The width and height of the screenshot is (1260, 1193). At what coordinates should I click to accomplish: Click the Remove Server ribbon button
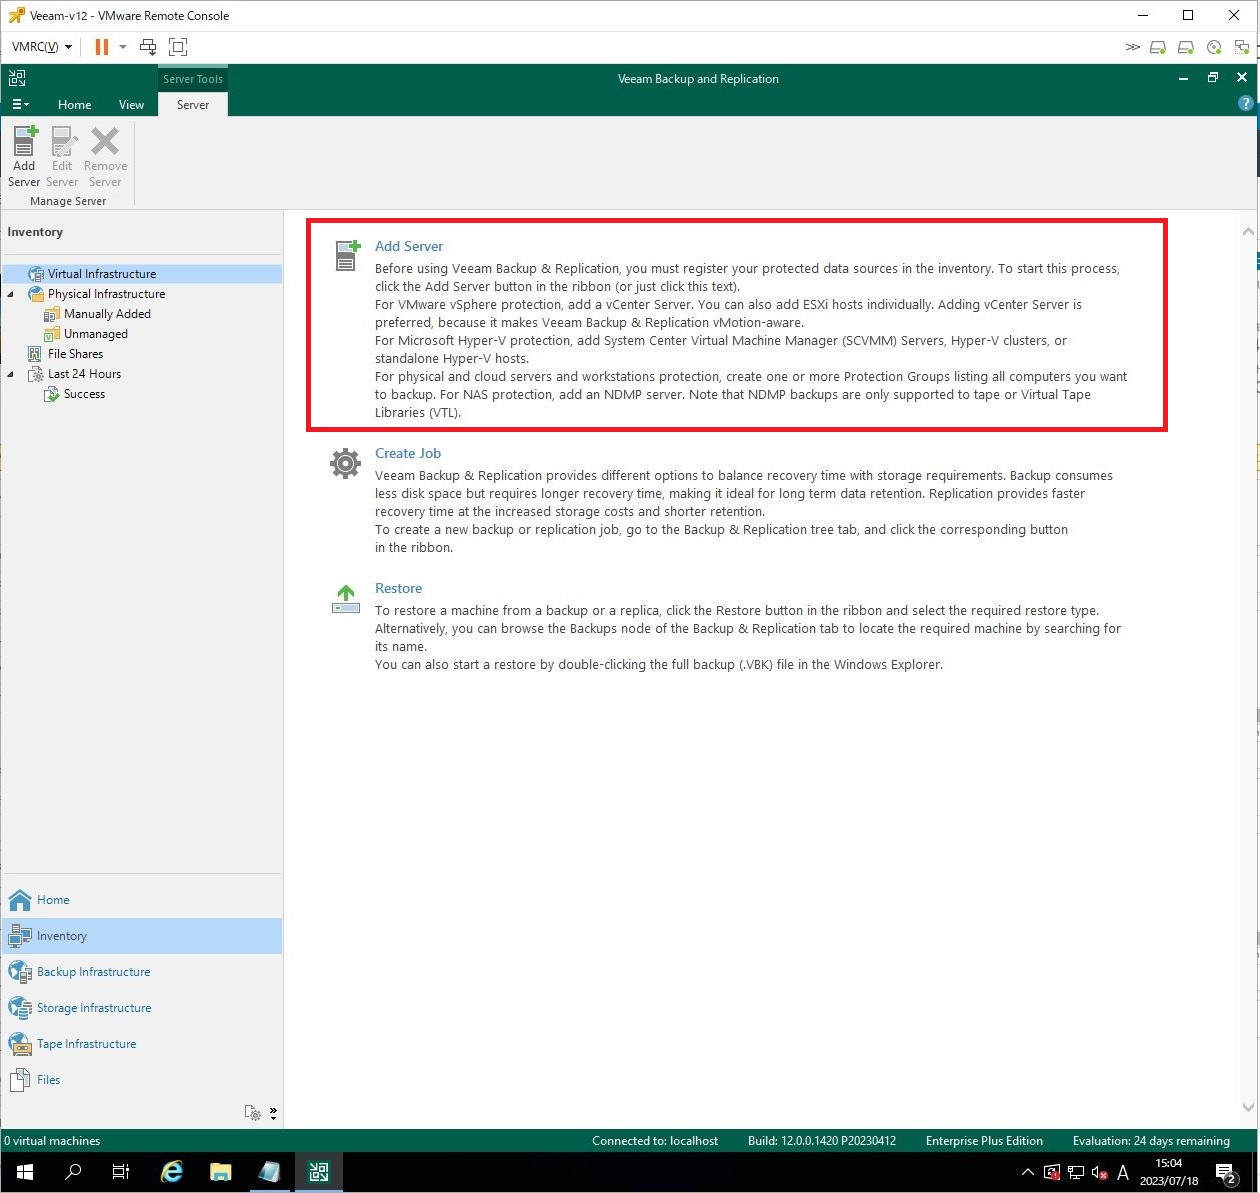coord(105,157)
